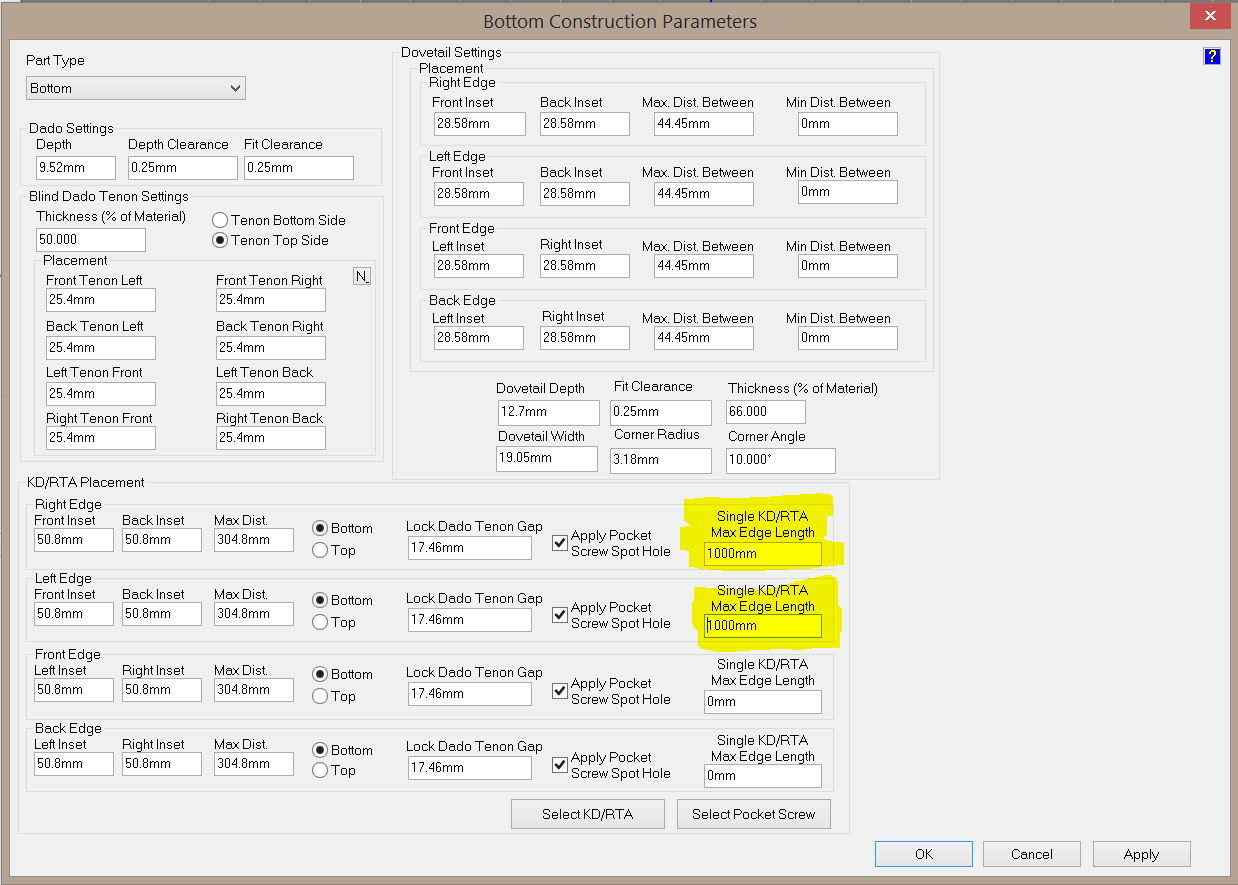
Task: Select Bottom radio for Back Edge KD/RTA
Action: [320, 750]
